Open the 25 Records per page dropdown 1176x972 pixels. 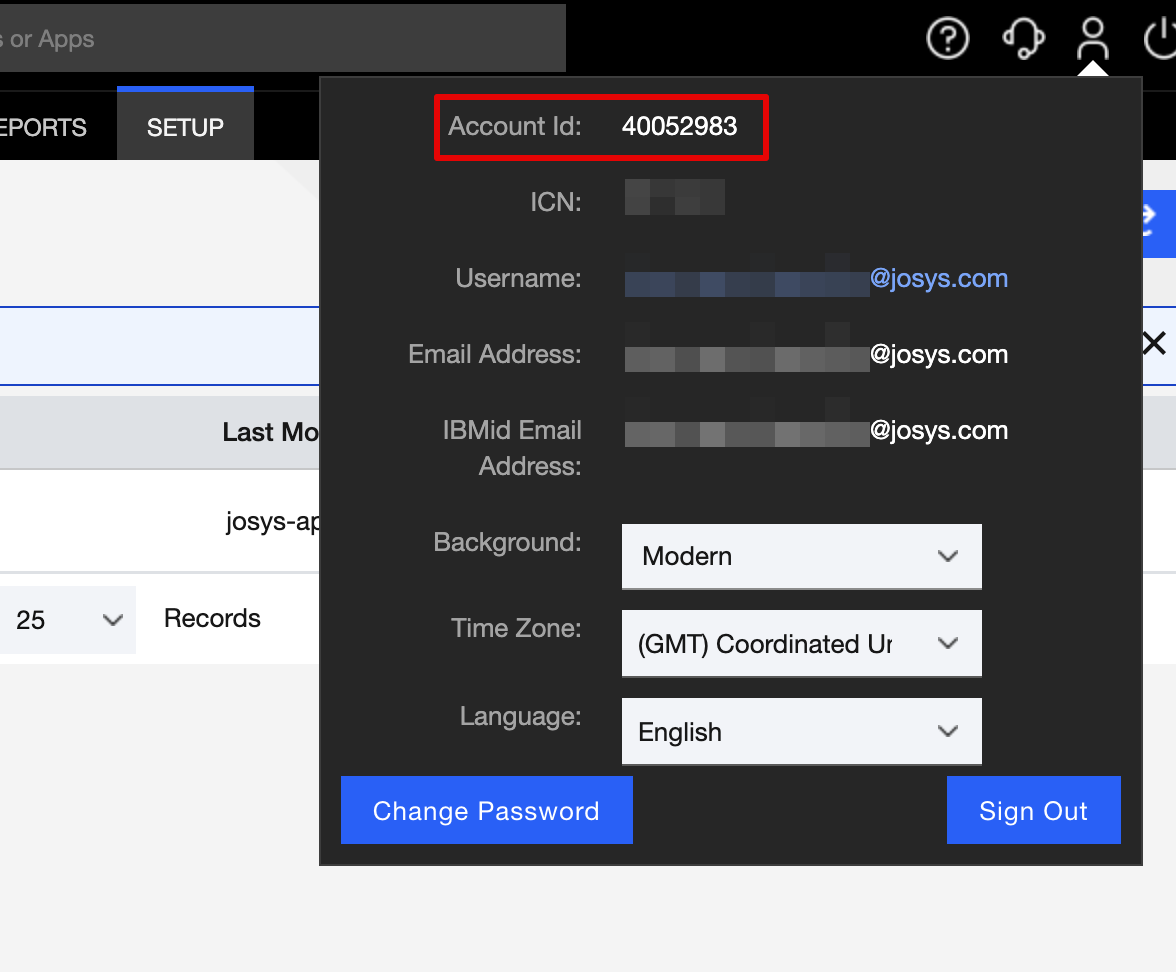67,620
